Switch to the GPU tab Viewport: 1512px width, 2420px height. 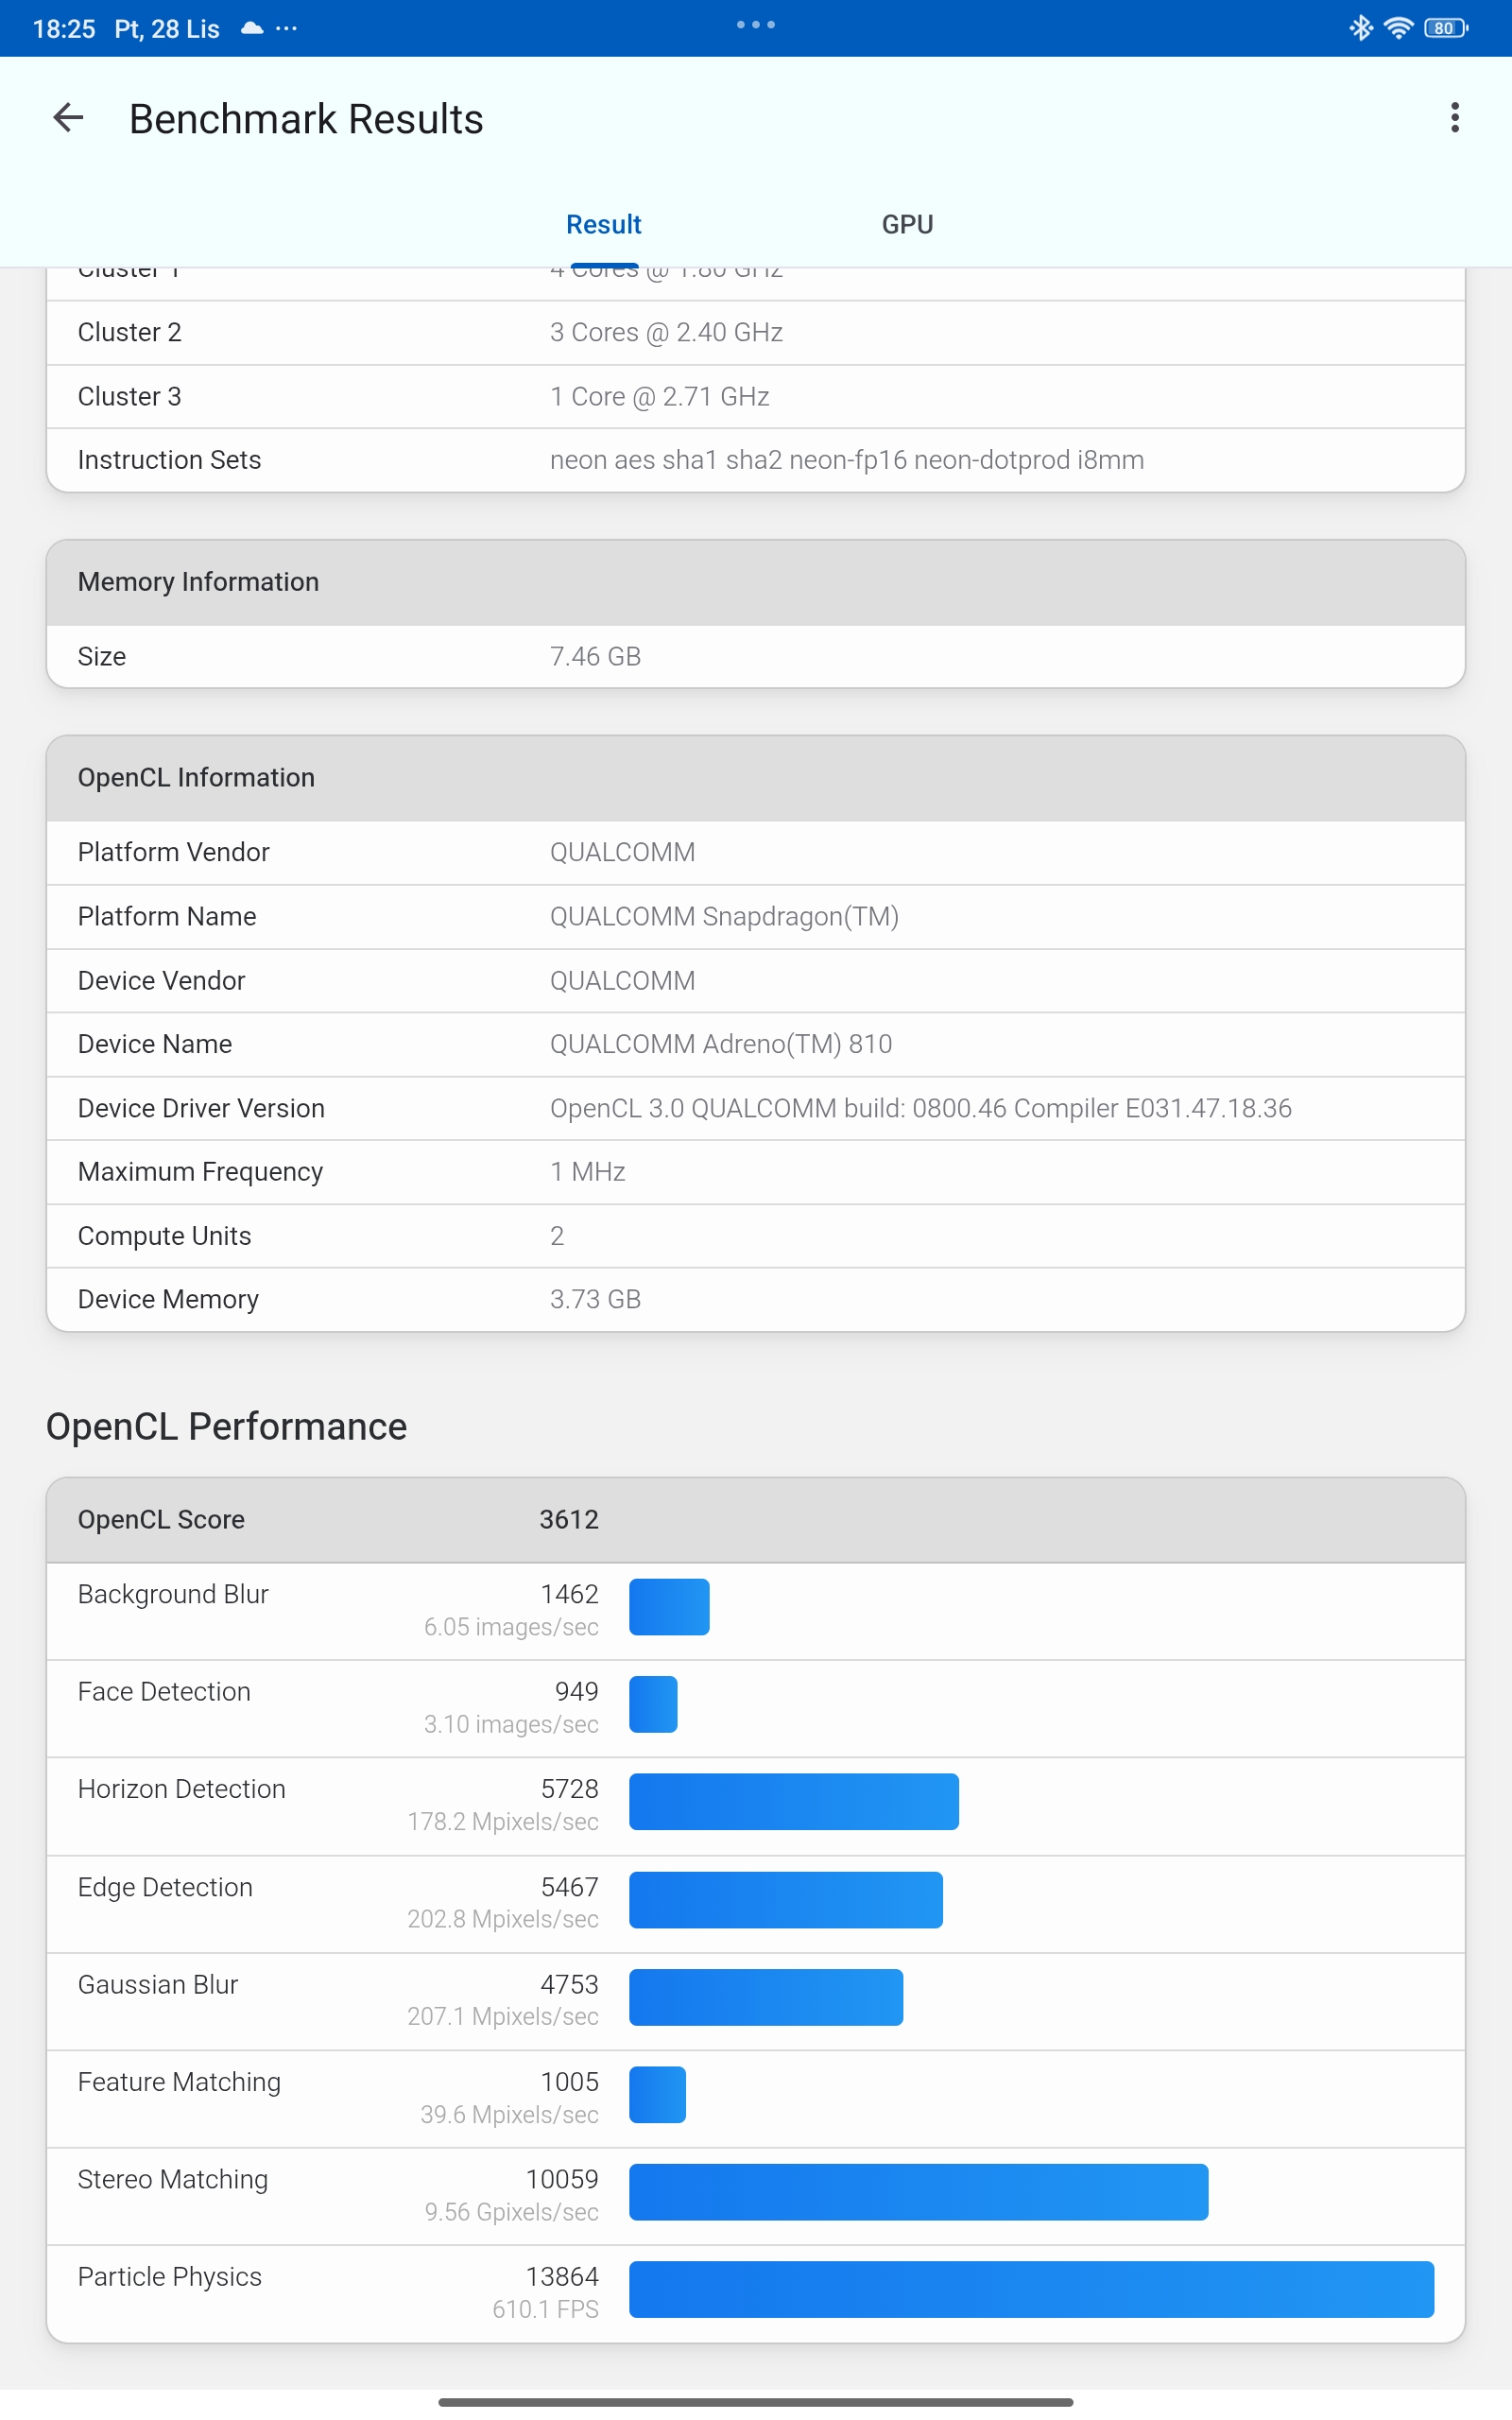pos(907,224)
